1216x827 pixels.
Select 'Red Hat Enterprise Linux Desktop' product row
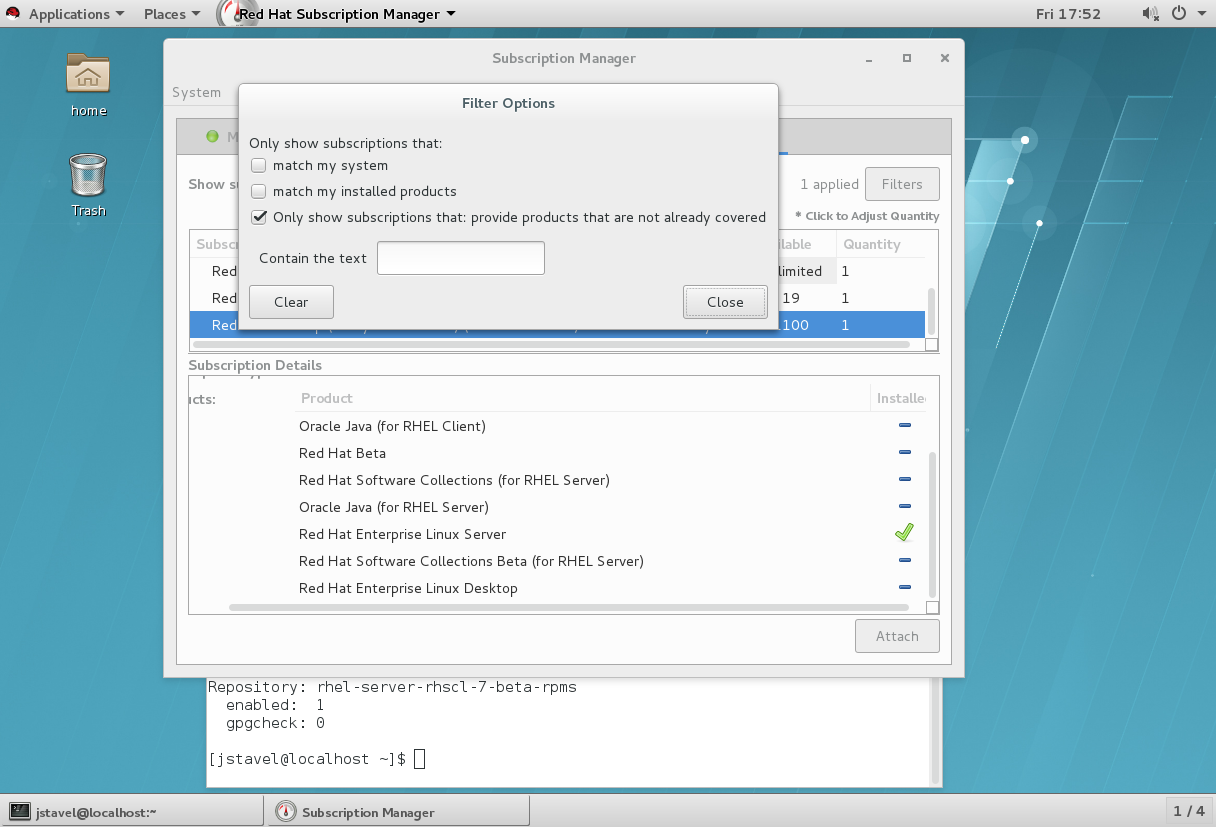point(611,588)
